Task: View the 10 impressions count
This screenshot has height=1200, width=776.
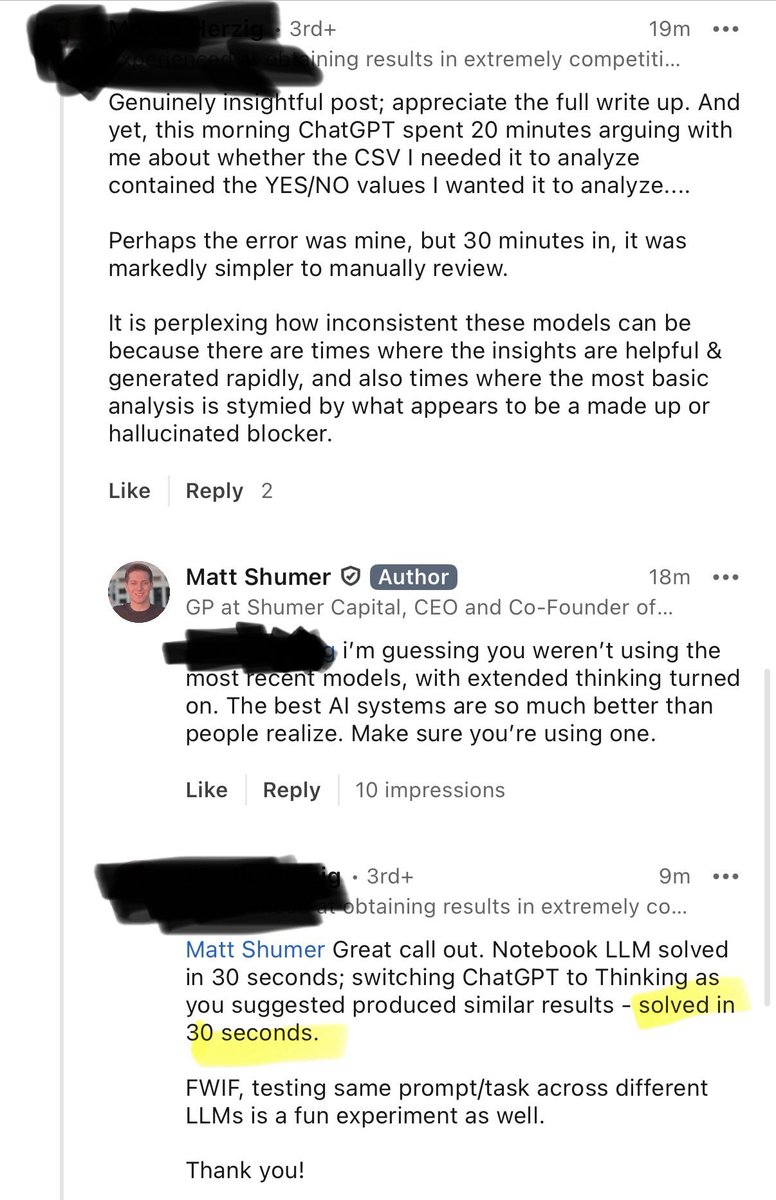Action: (x=430, y=790)
